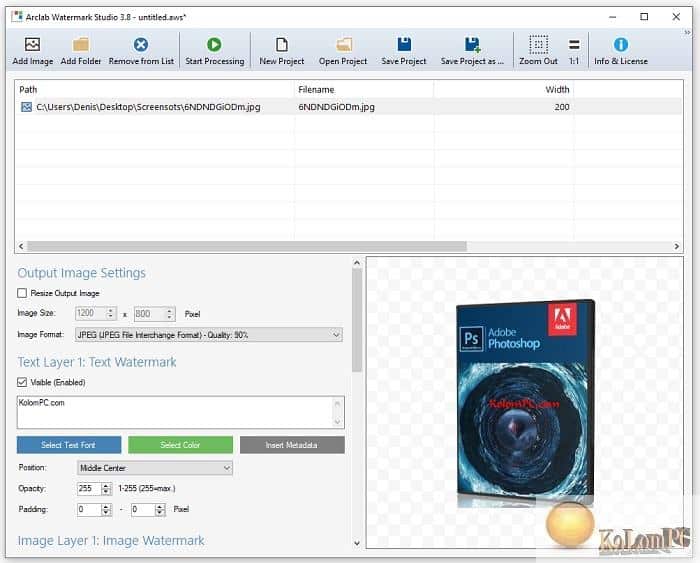Viewport: 700px width, 563px height.
Task: Maximize the Watermark Studio window
Action: [x=644, y=17]
